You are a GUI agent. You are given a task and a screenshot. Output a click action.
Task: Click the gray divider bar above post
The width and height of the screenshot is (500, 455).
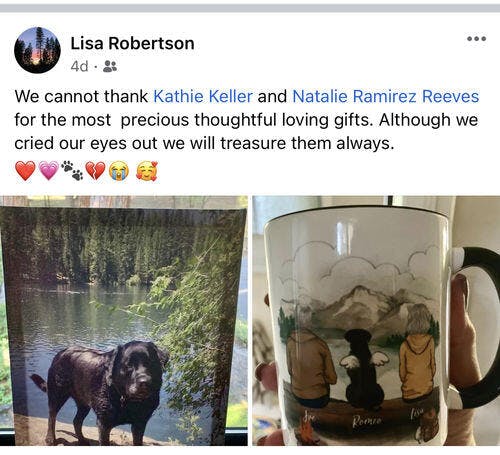[x=250, y=8]
